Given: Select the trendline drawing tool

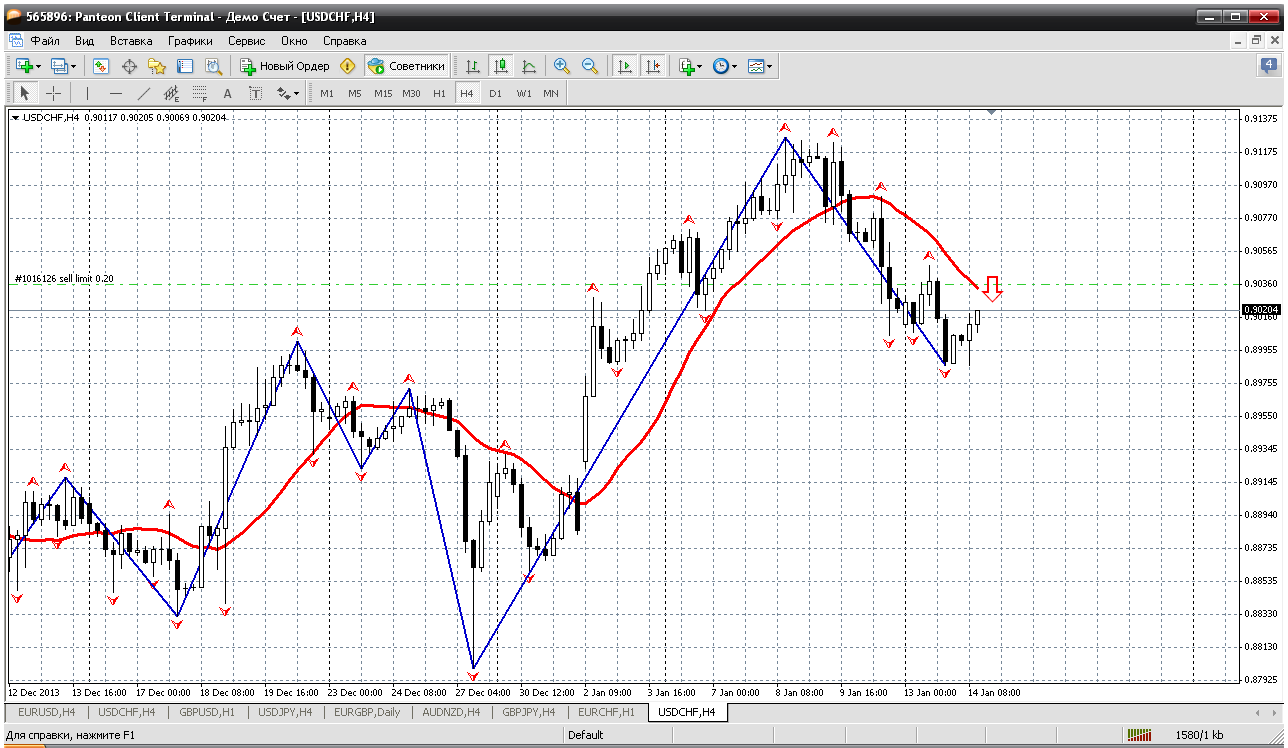Looking at the screenshot, I should click(x=143, y=93).
